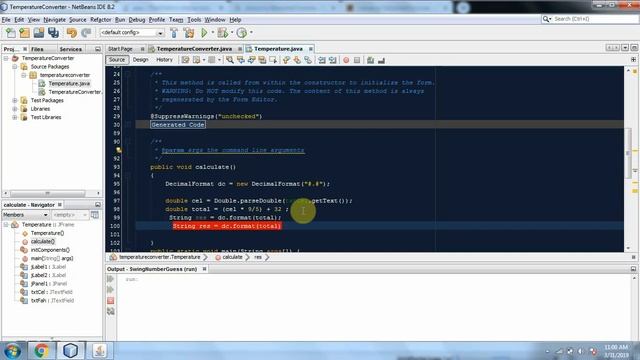Click the Clean and Build Project icon

point(189,33)
